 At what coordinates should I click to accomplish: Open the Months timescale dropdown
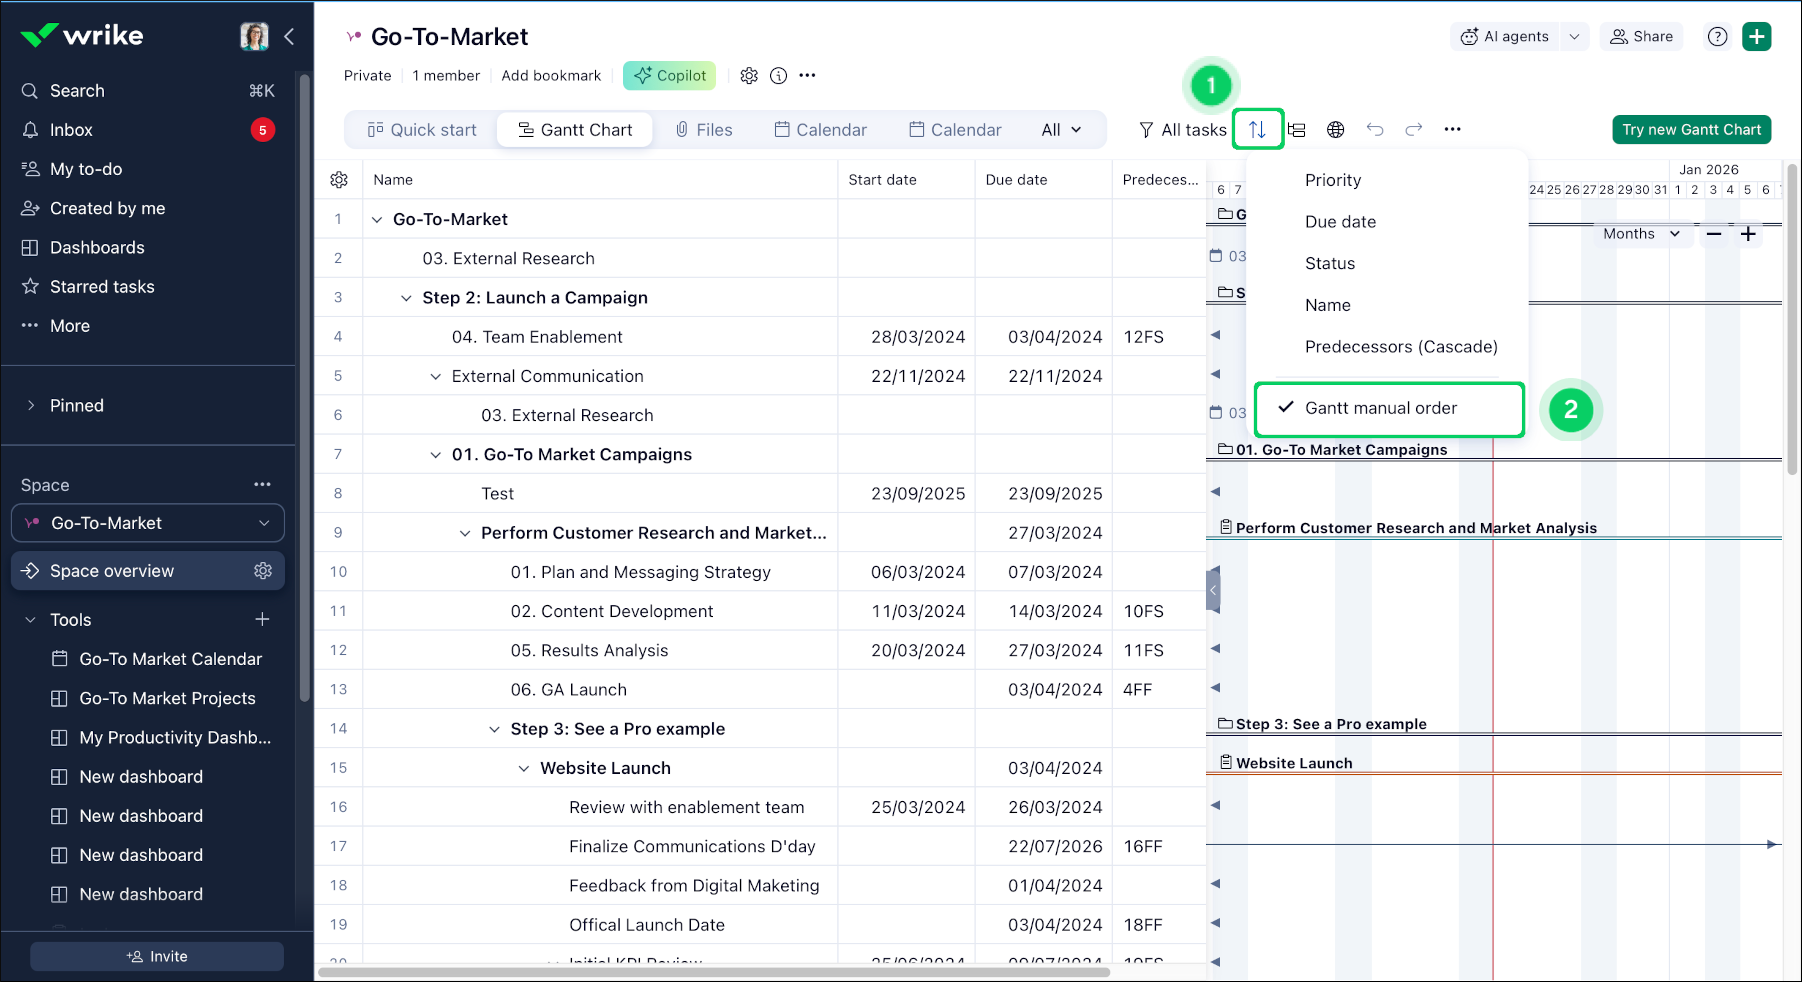point(1640,234)
